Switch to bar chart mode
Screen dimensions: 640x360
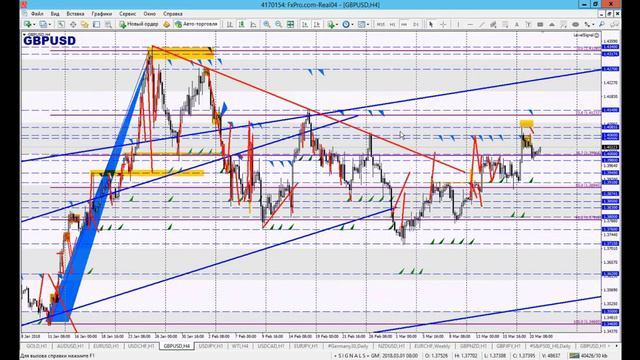[x=230, y=24]
